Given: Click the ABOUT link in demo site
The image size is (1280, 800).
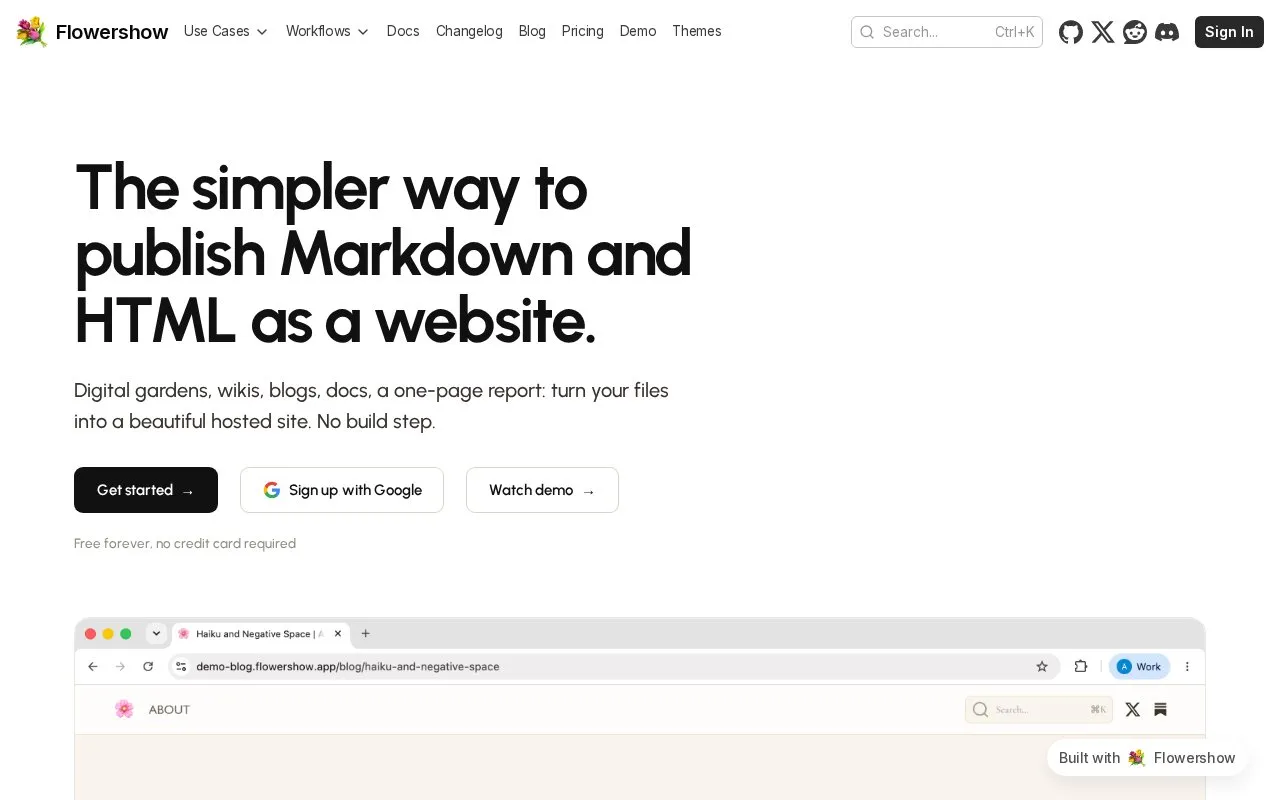Looking at the screenshot, I should [x=169, y=710].
